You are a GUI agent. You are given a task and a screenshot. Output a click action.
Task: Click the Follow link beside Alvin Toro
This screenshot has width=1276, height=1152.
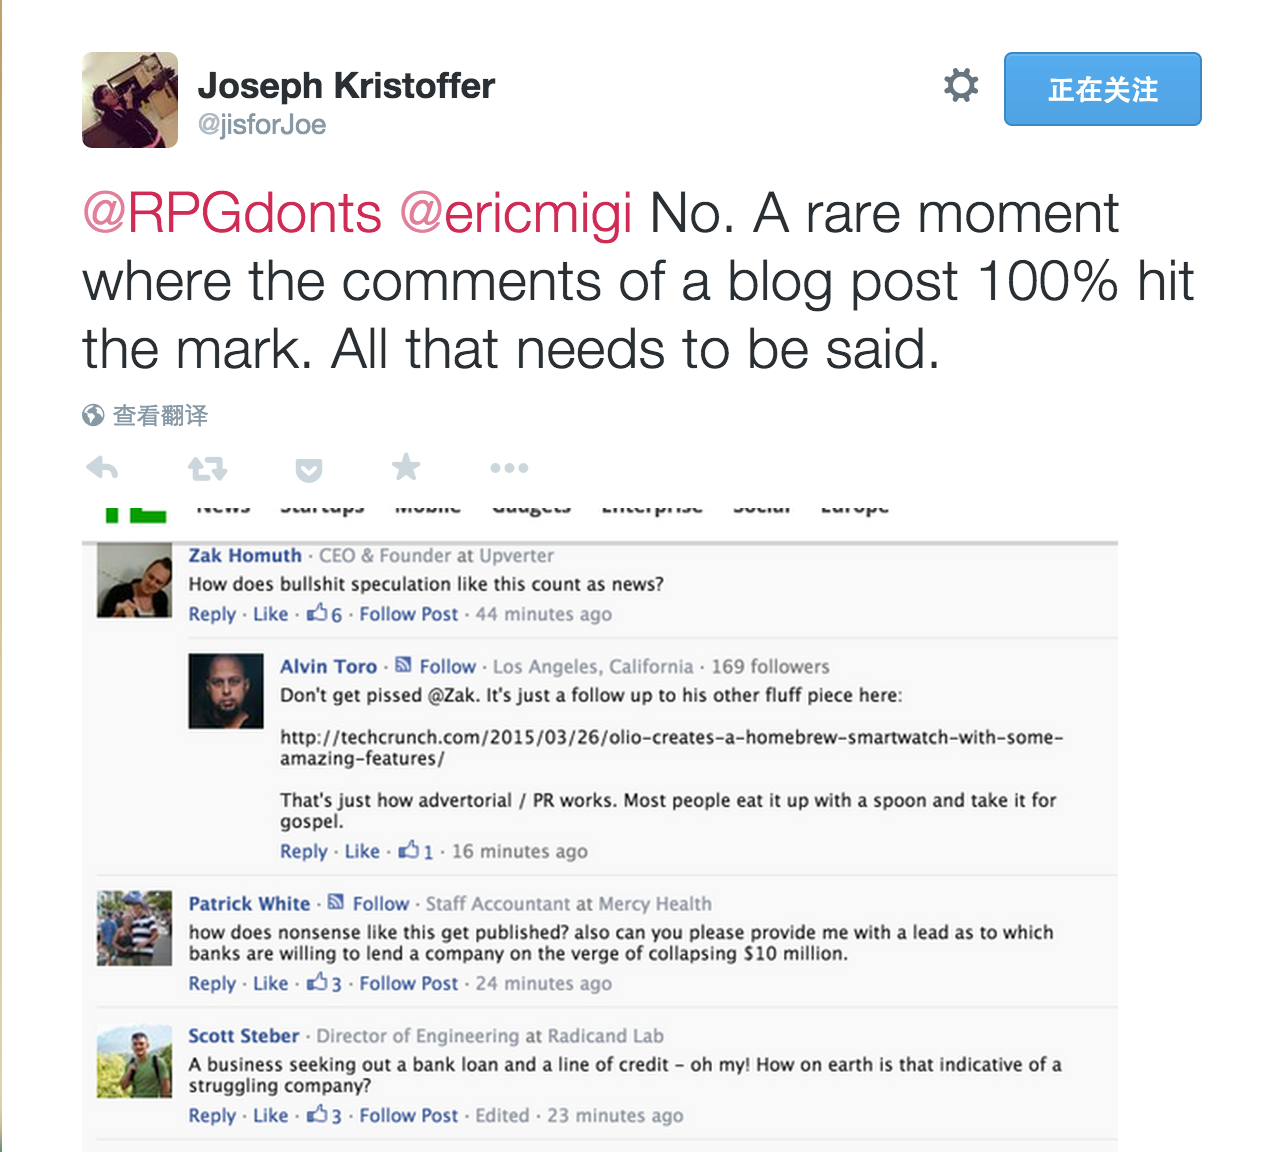[x=447, y=667]
